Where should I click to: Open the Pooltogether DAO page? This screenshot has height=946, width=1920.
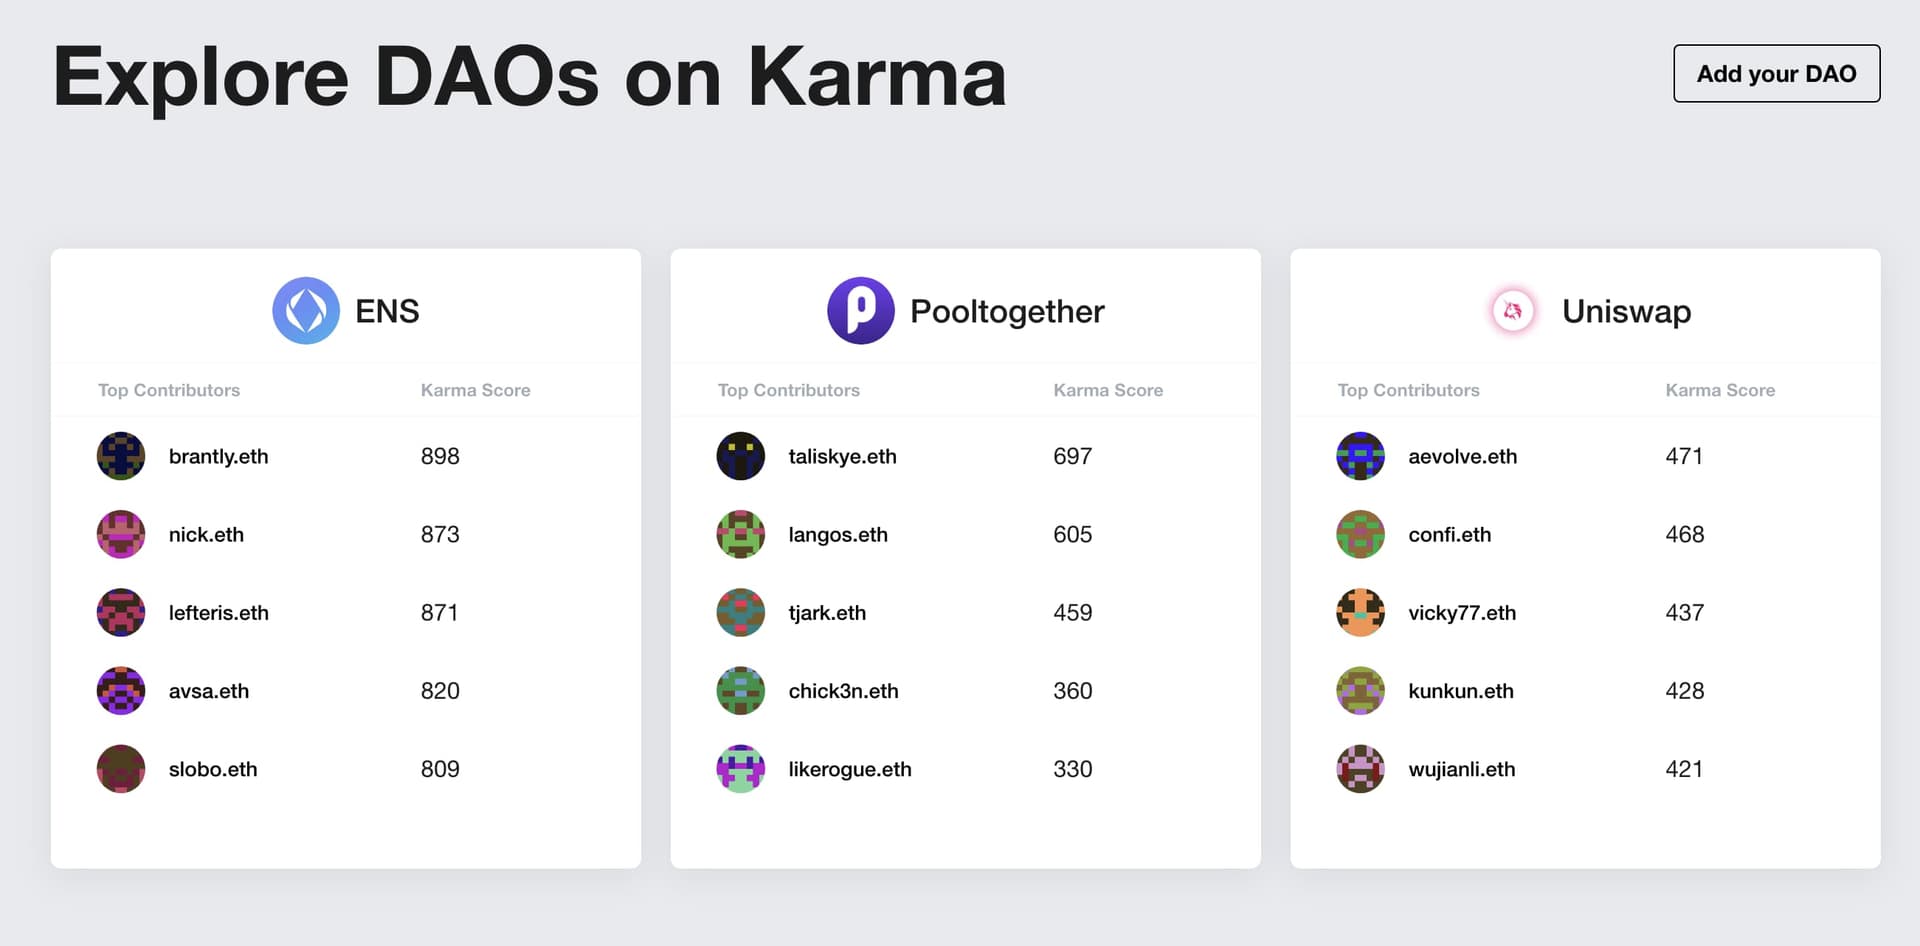1007,311
